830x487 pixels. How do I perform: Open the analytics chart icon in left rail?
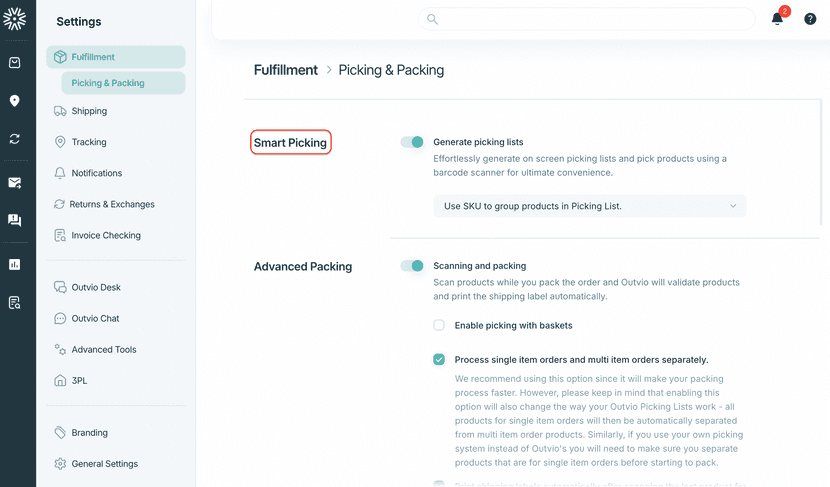coord(14,265)
